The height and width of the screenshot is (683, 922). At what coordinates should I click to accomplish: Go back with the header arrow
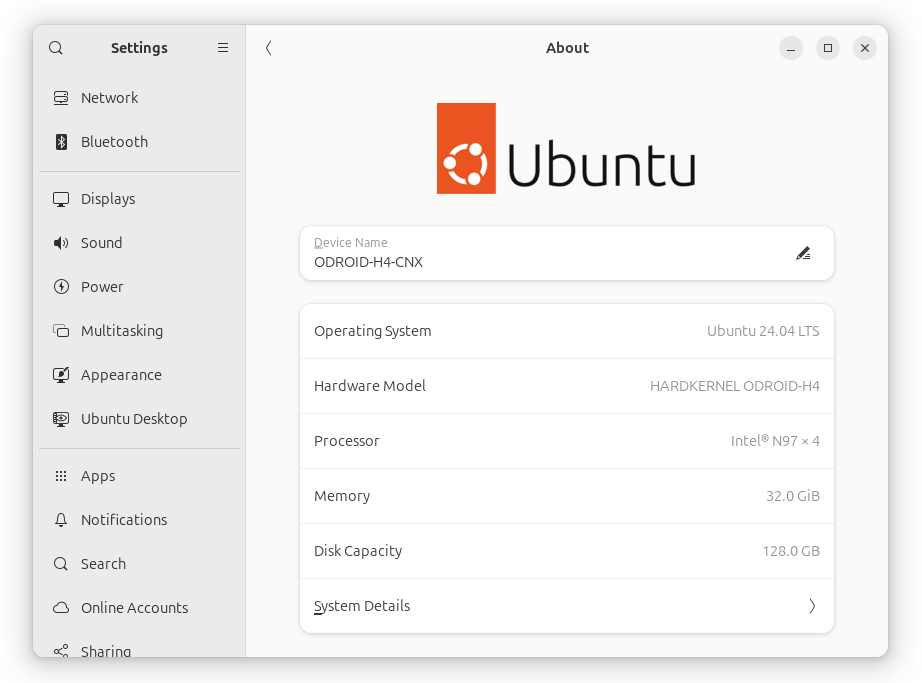pos(269,48)
